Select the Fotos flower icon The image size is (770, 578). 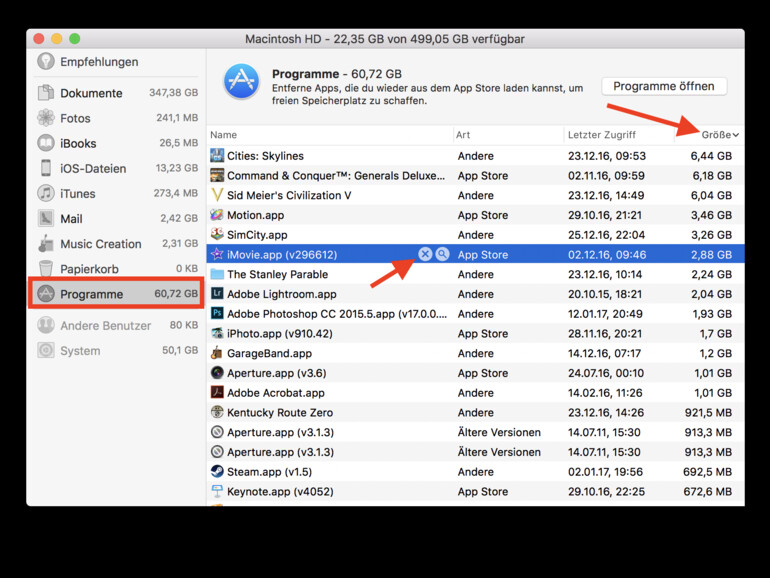coord(46,118)
